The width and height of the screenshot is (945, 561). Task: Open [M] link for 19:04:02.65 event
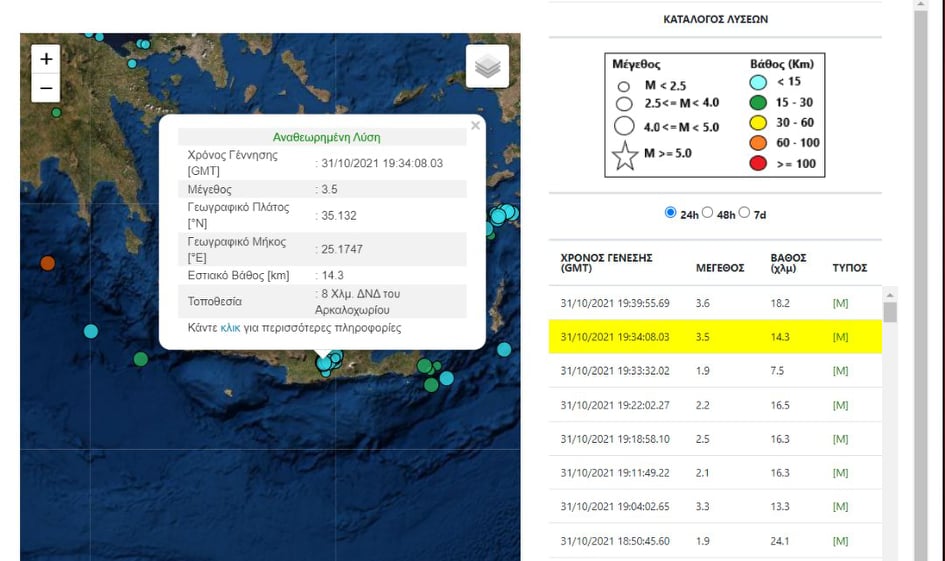coord(840,507)
